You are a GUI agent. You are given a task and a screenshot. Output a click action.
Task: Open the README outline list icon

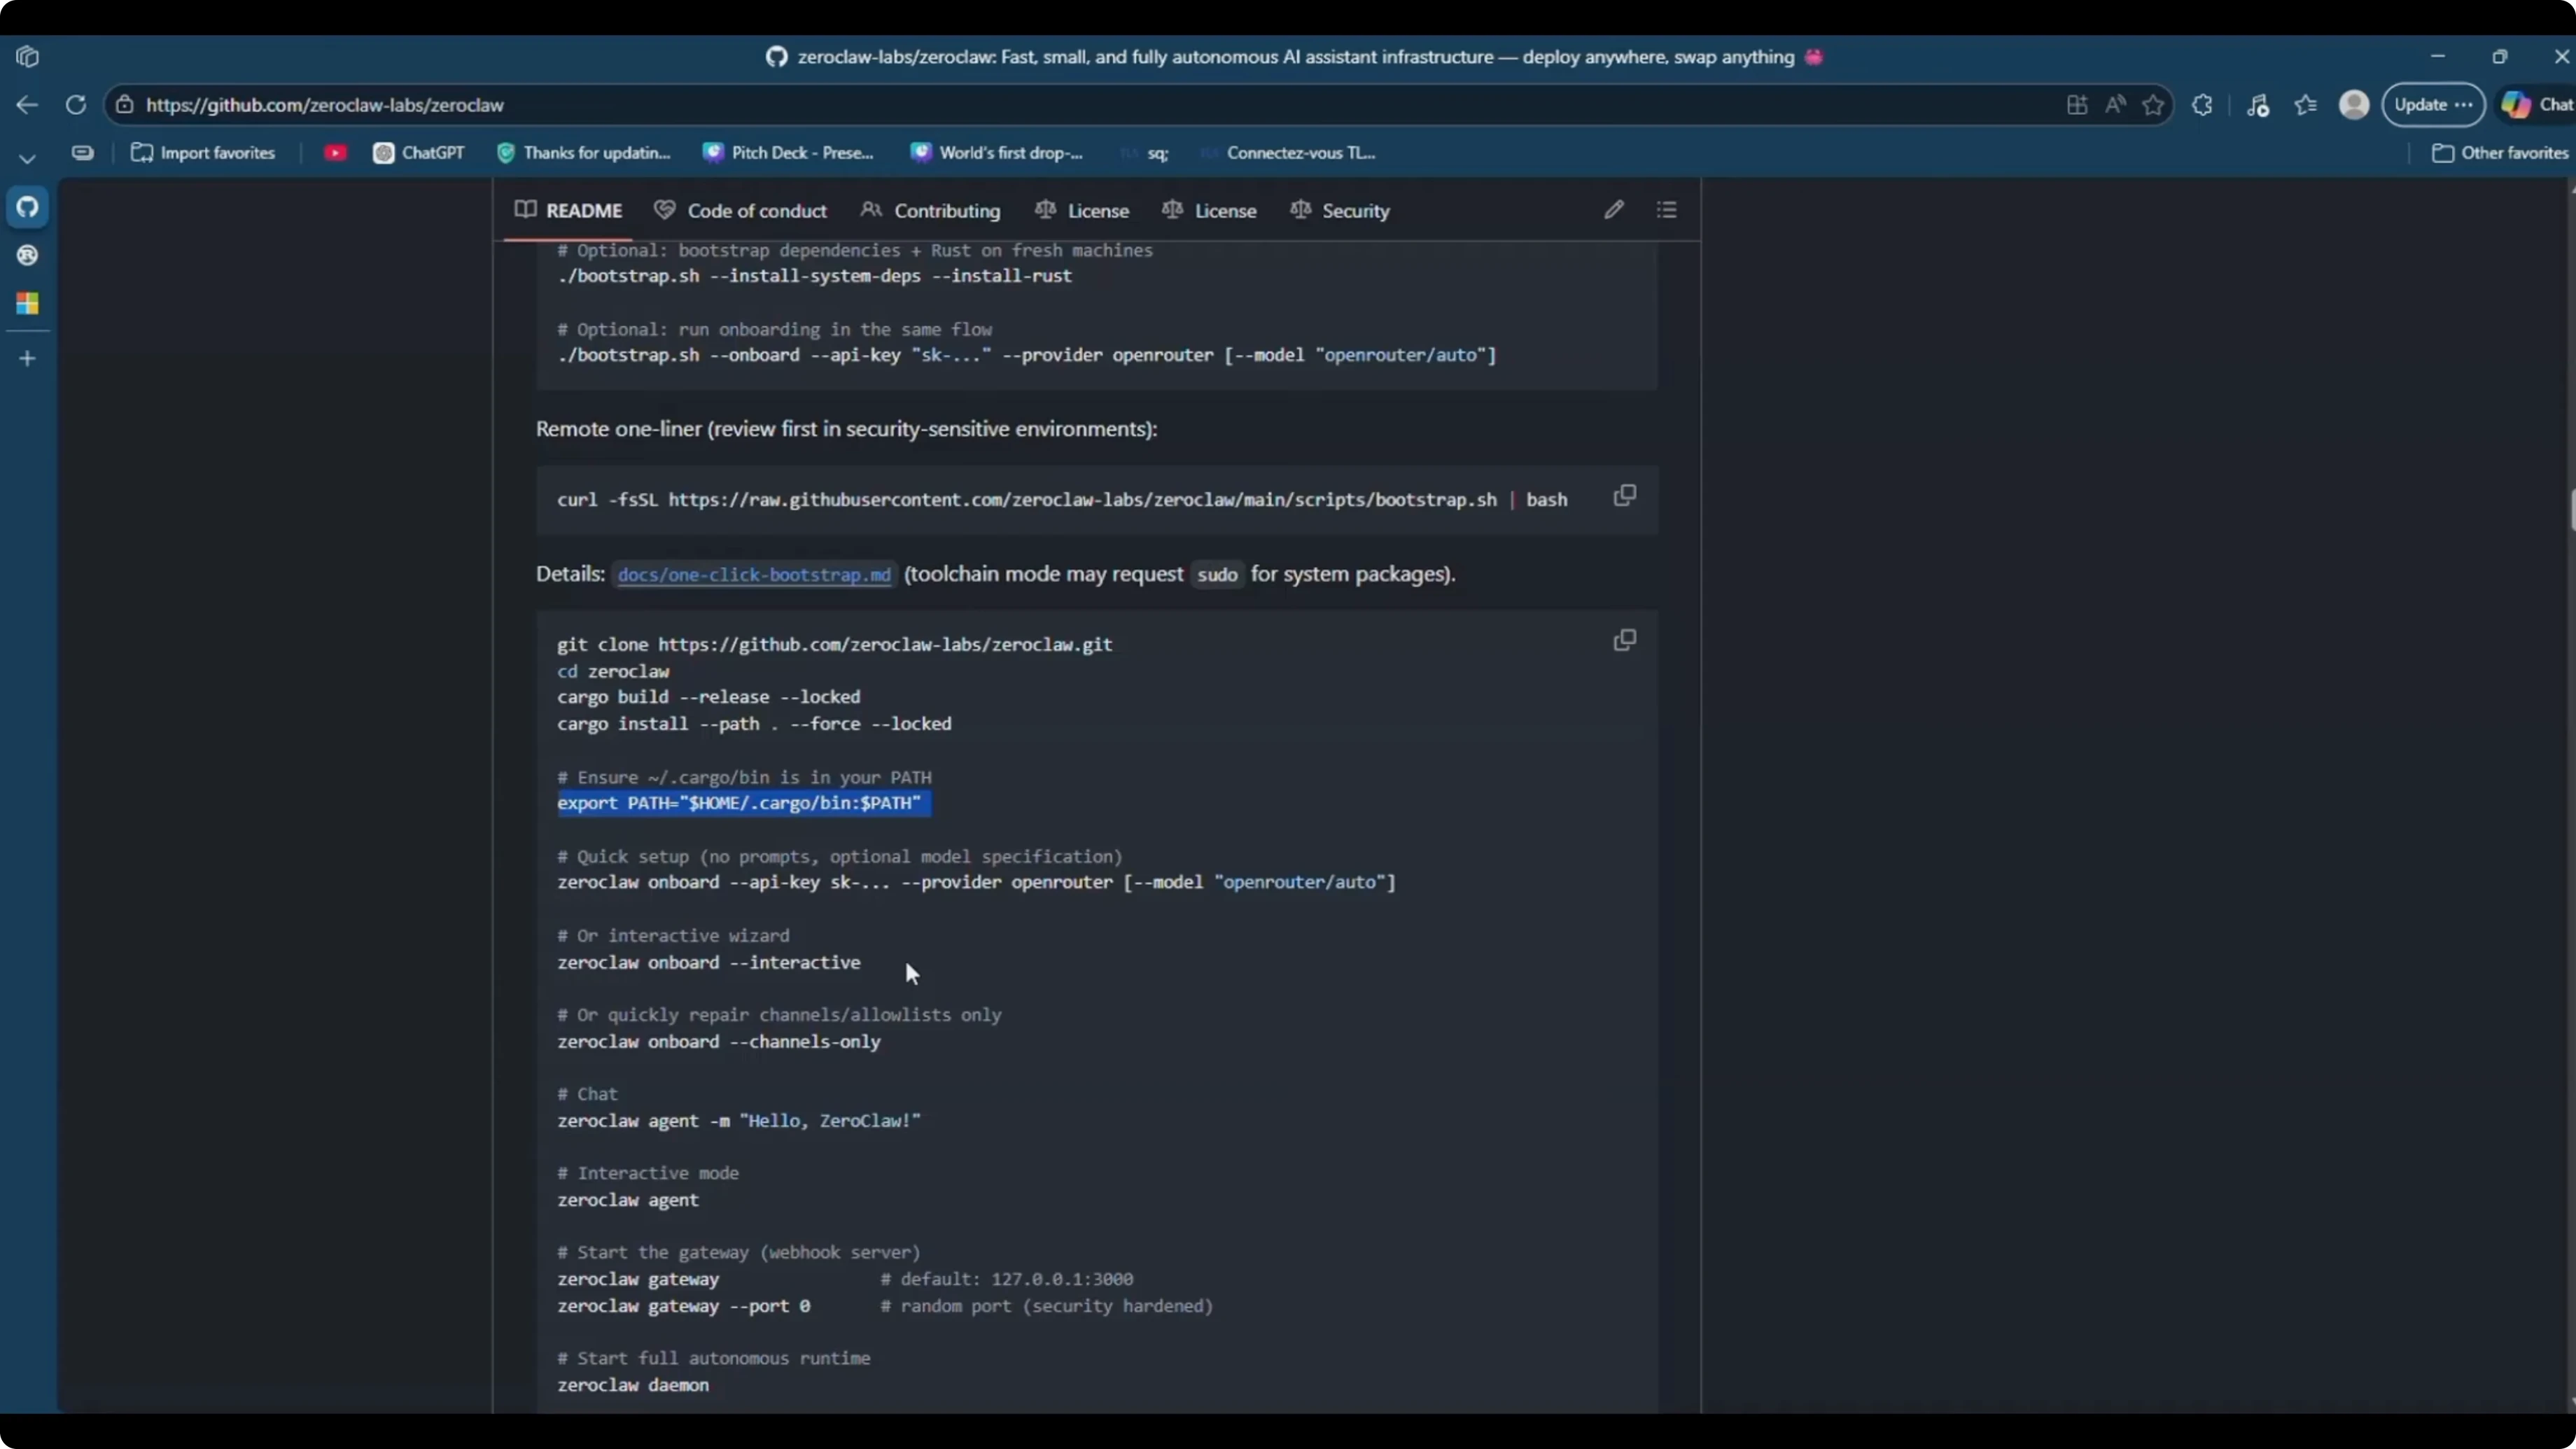point(1666,210)
